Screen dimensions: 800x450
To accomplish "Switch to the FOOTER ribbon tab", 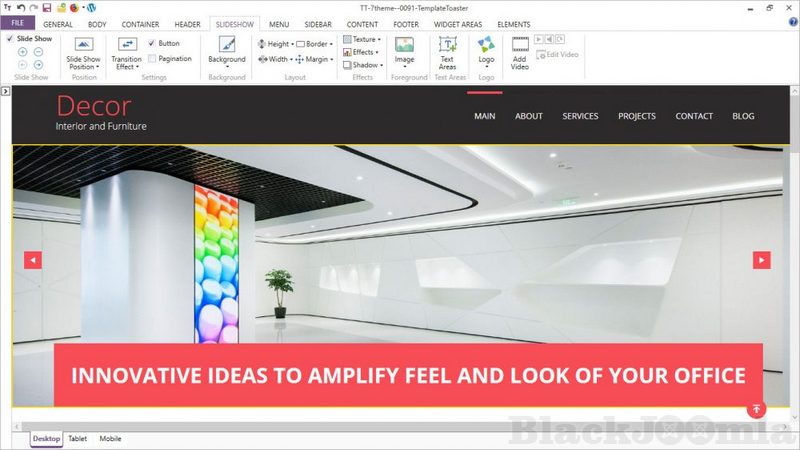I will [x=406, y=23].
